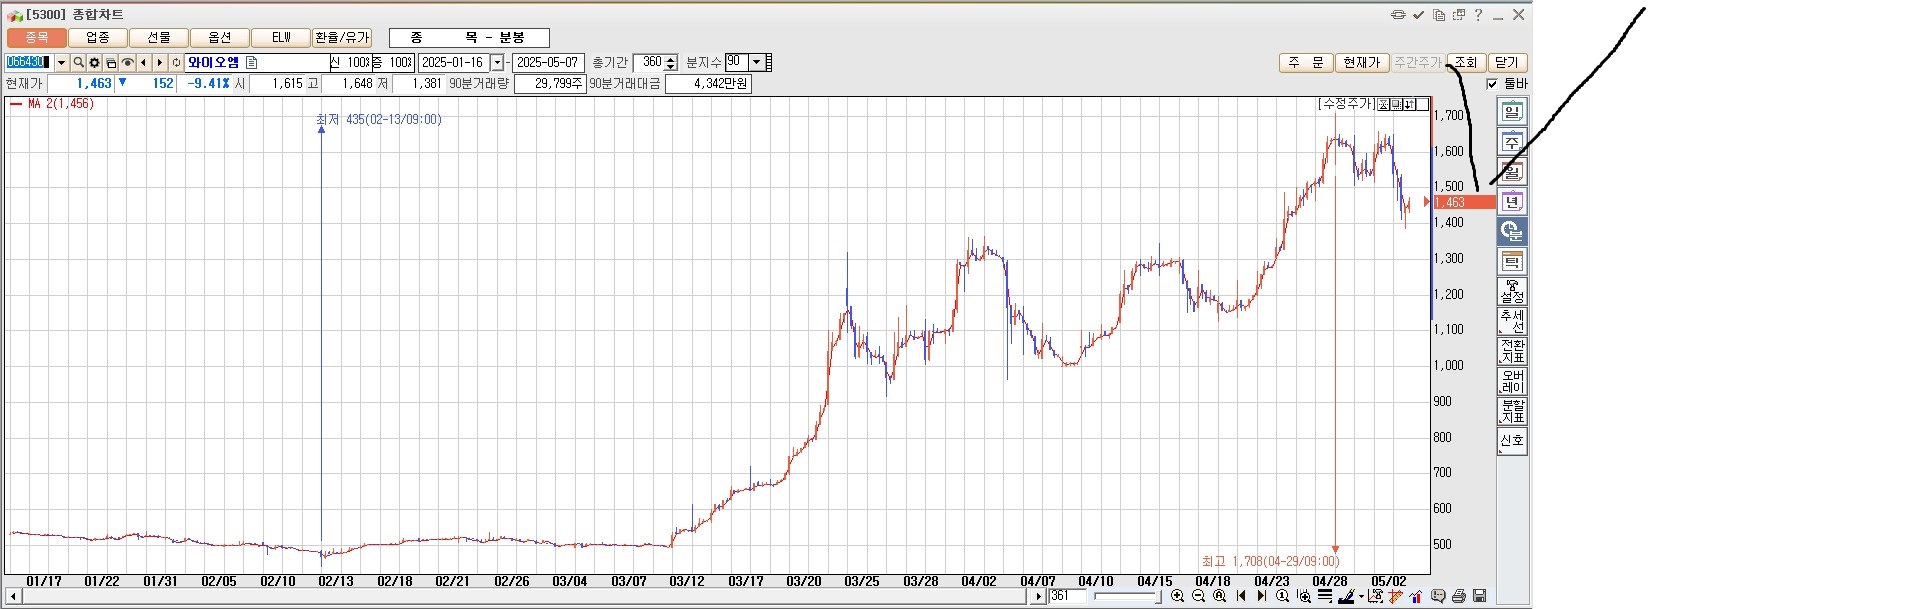Screen dimensions: 1913x609
Task: Click the bottom zoom slider handle
Action: point(1158,597)
